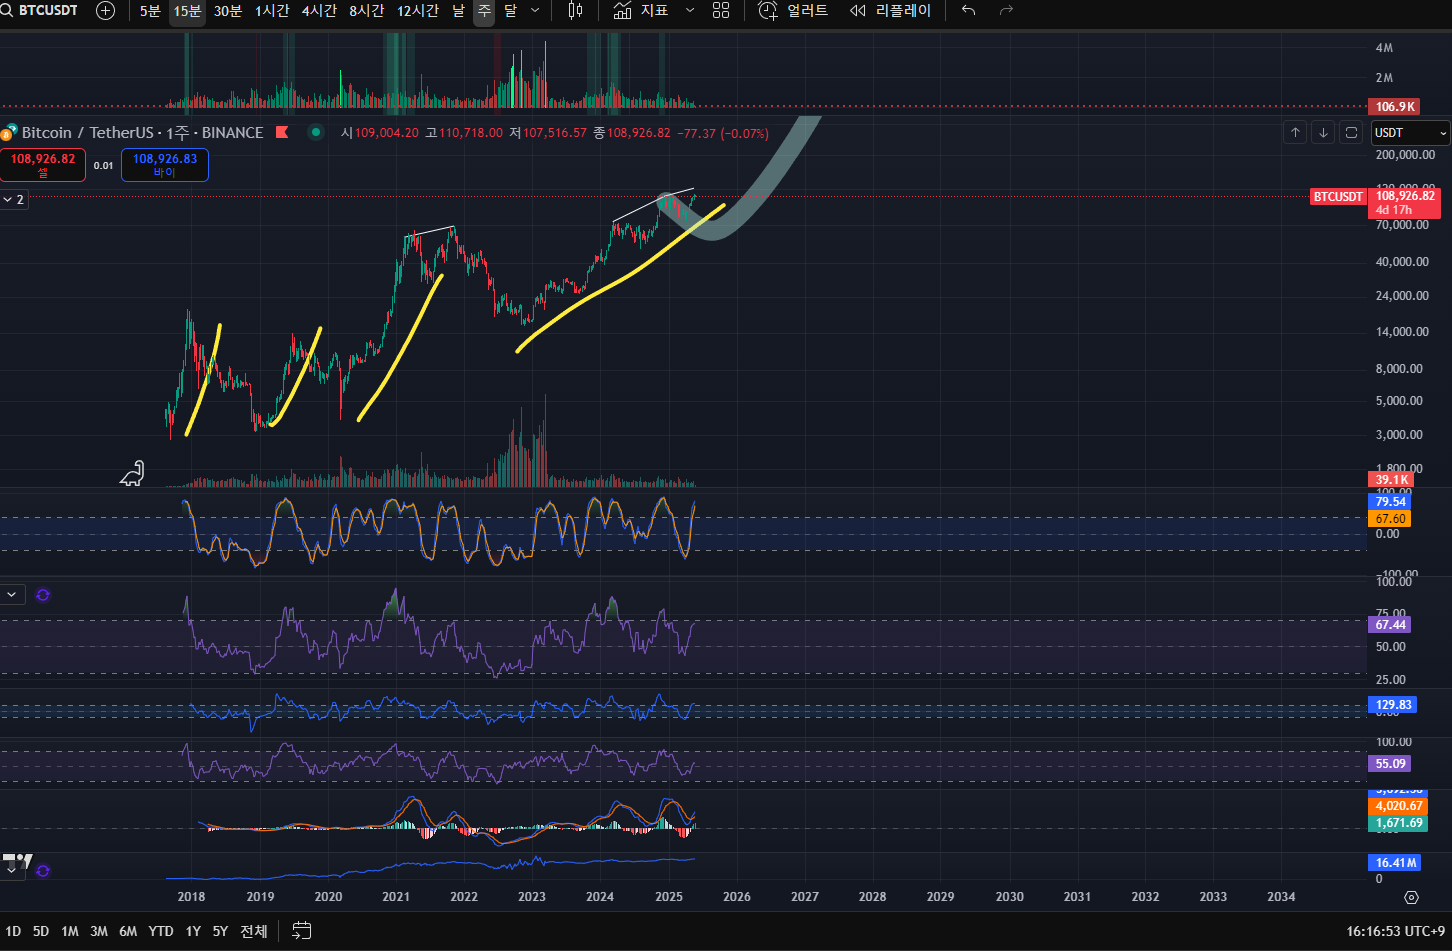Select the 주 weekly timeframe
Viewport: 1452px width, 951px height.
click(x=484, y=11)
